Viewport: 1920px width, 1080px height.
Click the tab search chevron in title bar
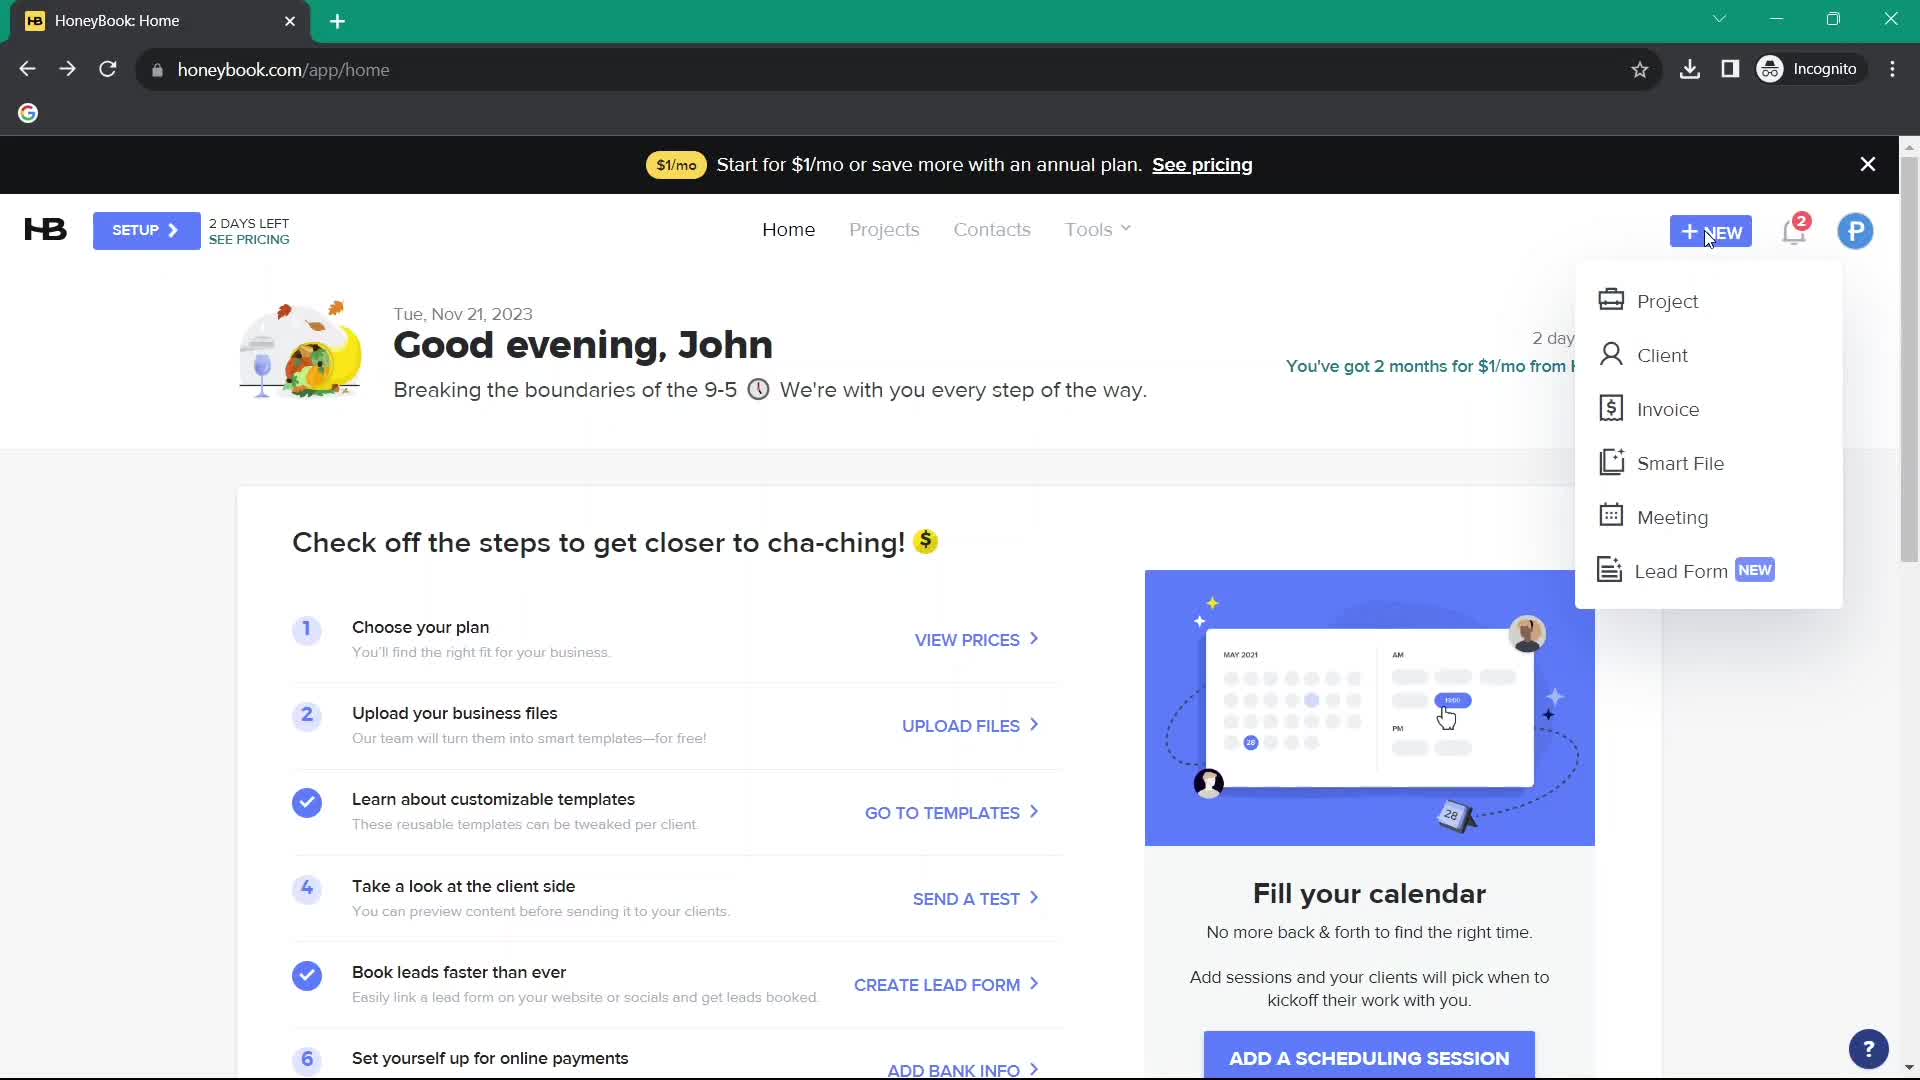click(x=1719, y=19)
